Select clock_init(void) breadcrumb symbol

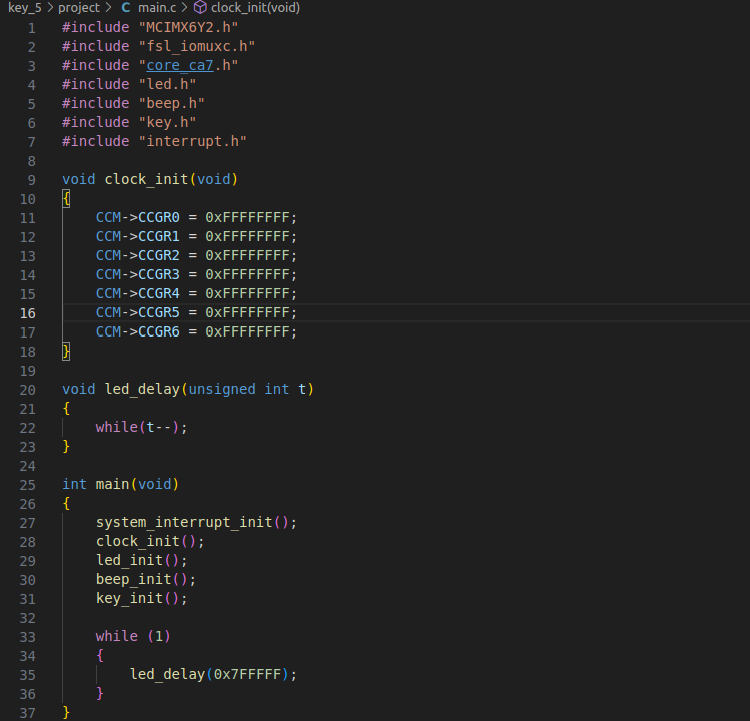[x=255, y=8]
